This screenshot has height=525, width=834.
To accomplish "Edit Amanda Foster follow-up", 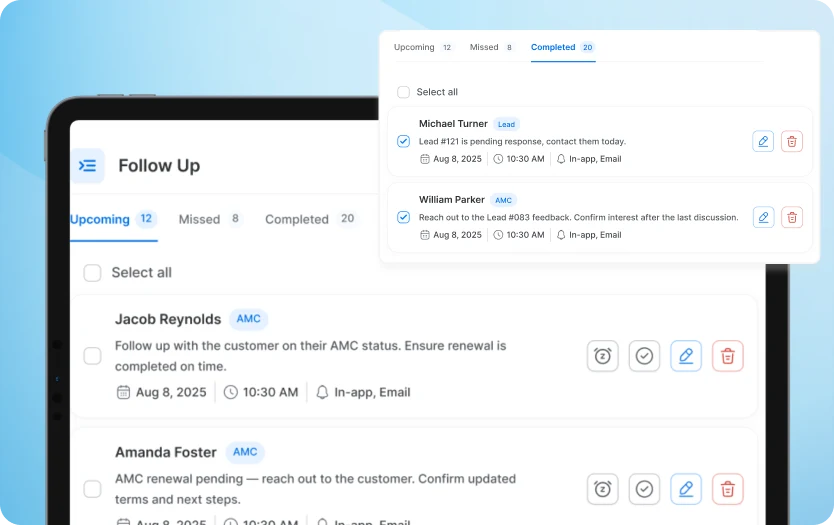I will tap(686, 489).
